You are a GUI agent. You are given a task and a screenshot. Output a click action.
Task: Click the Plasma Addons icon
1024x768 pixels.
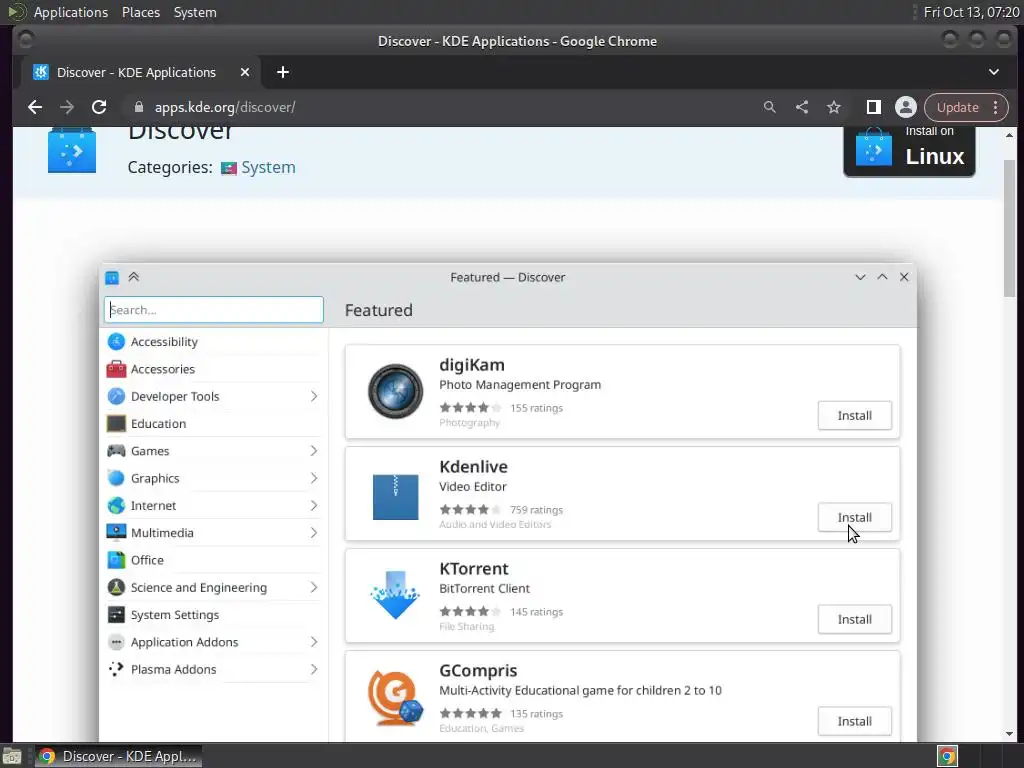tap(116, 669)
